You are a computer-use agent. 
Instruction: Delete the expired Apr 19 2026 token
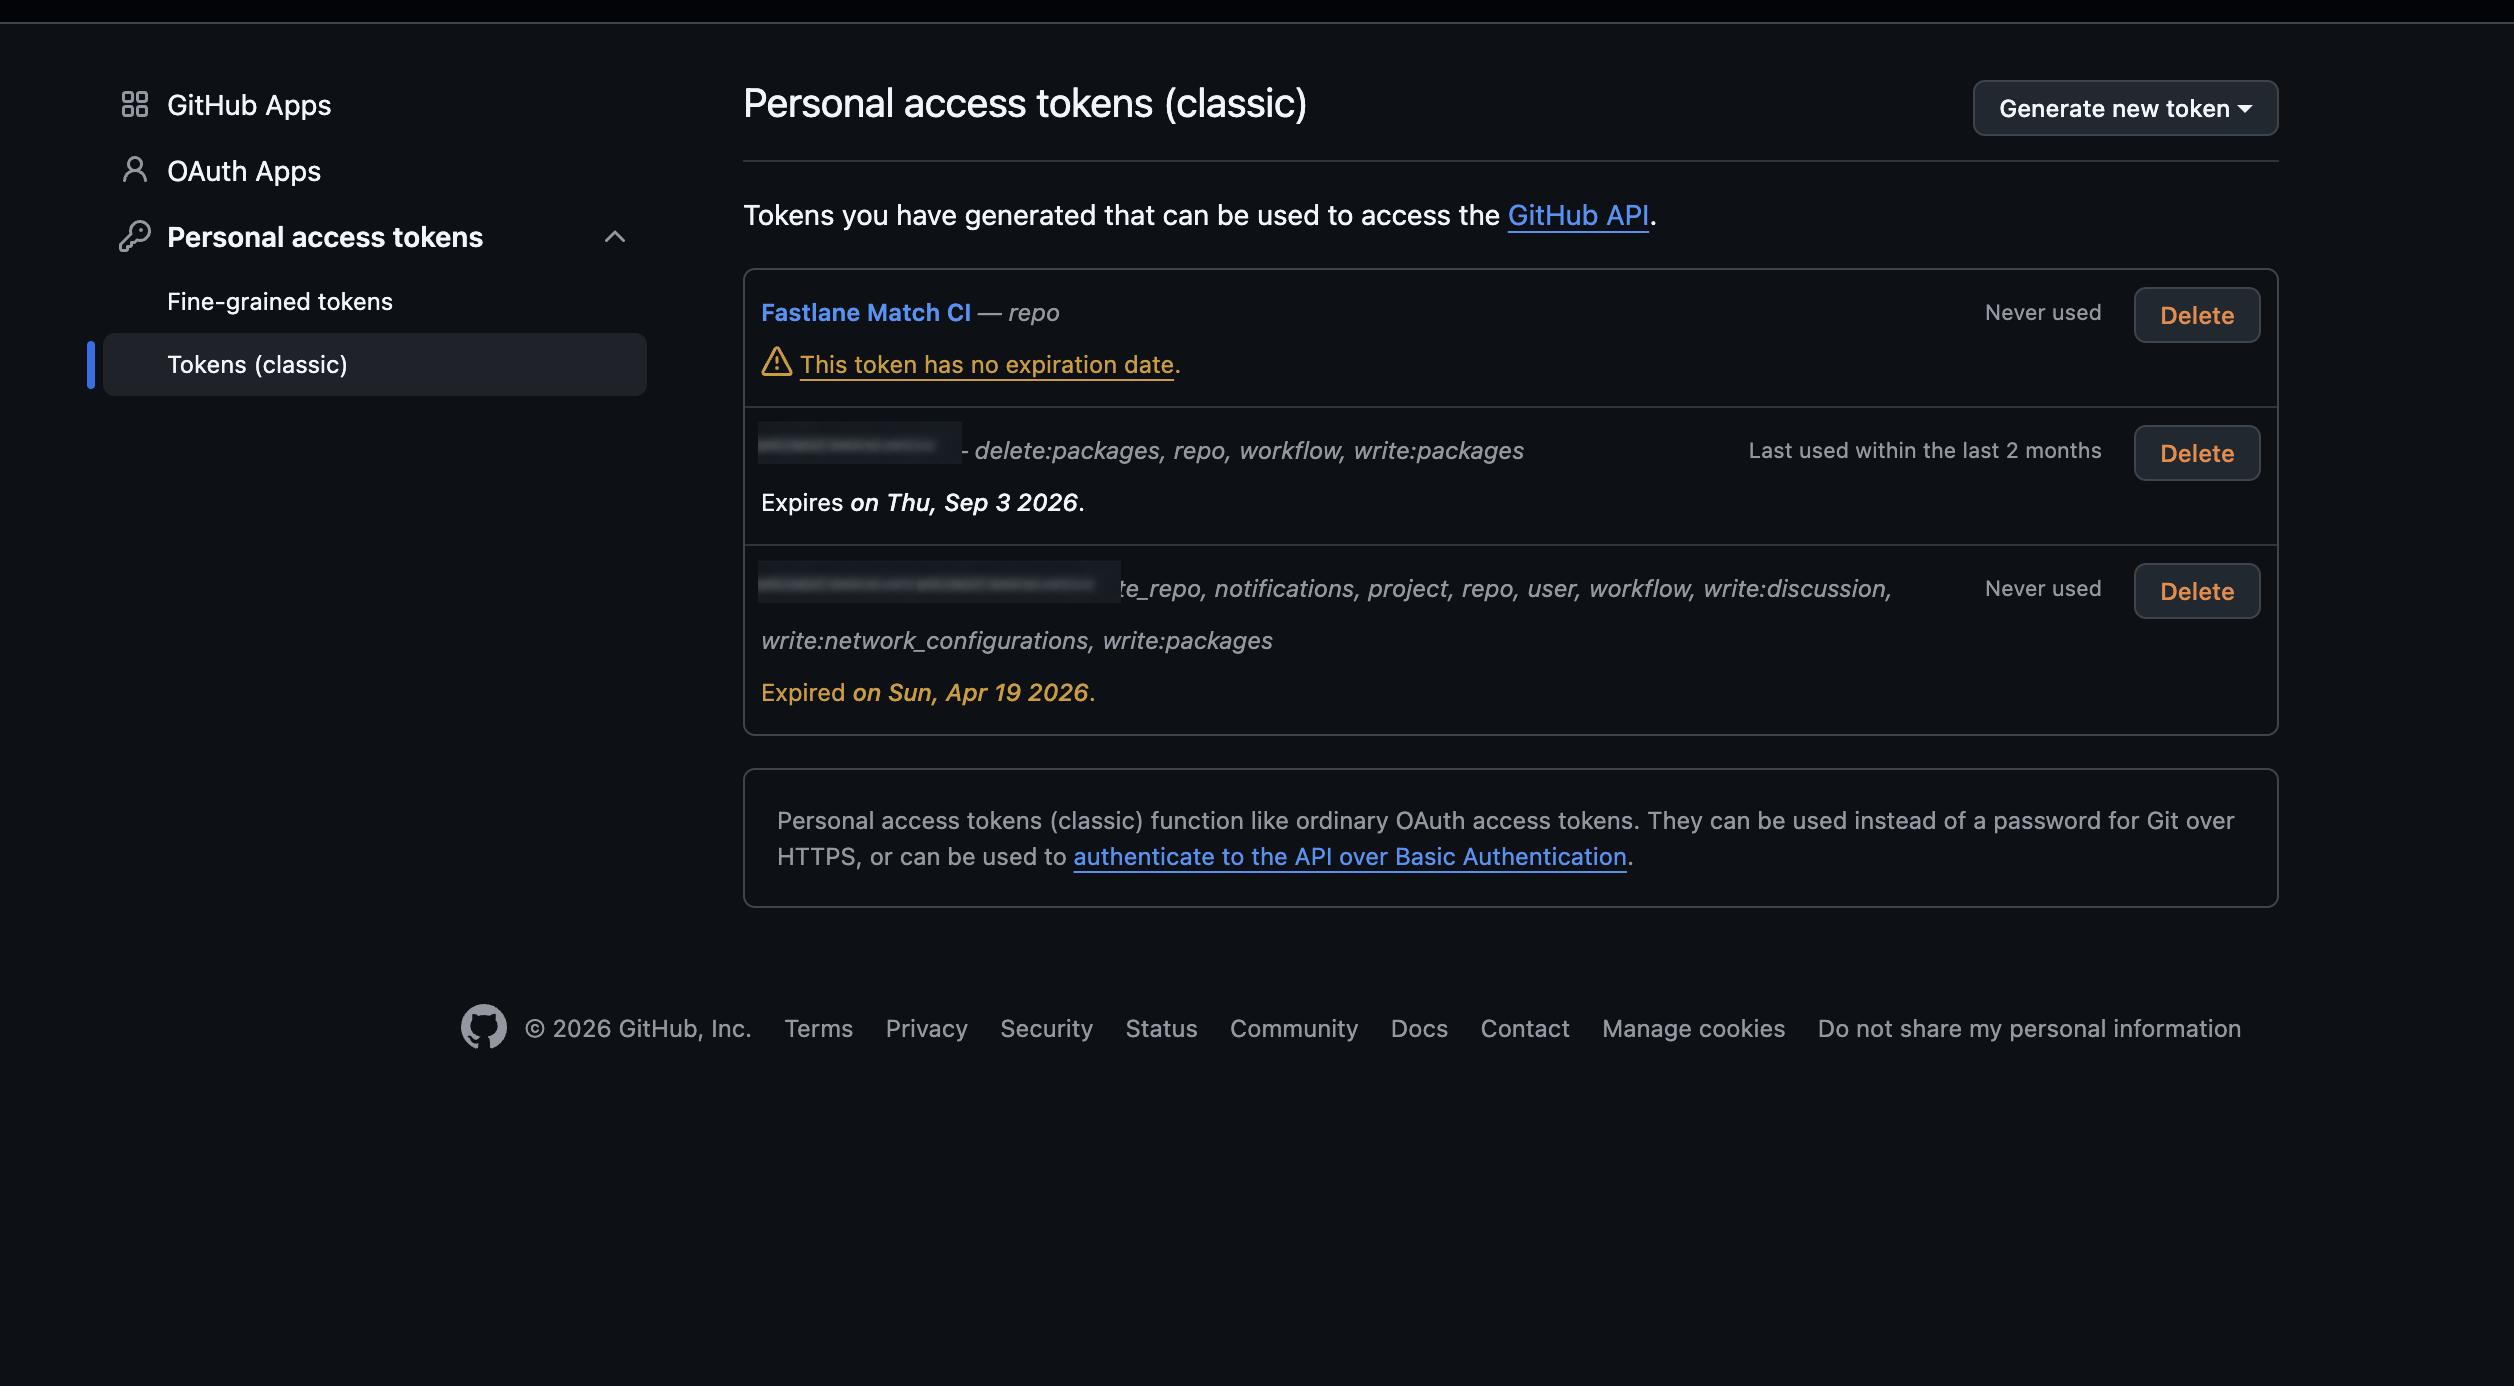point(2197,591)
